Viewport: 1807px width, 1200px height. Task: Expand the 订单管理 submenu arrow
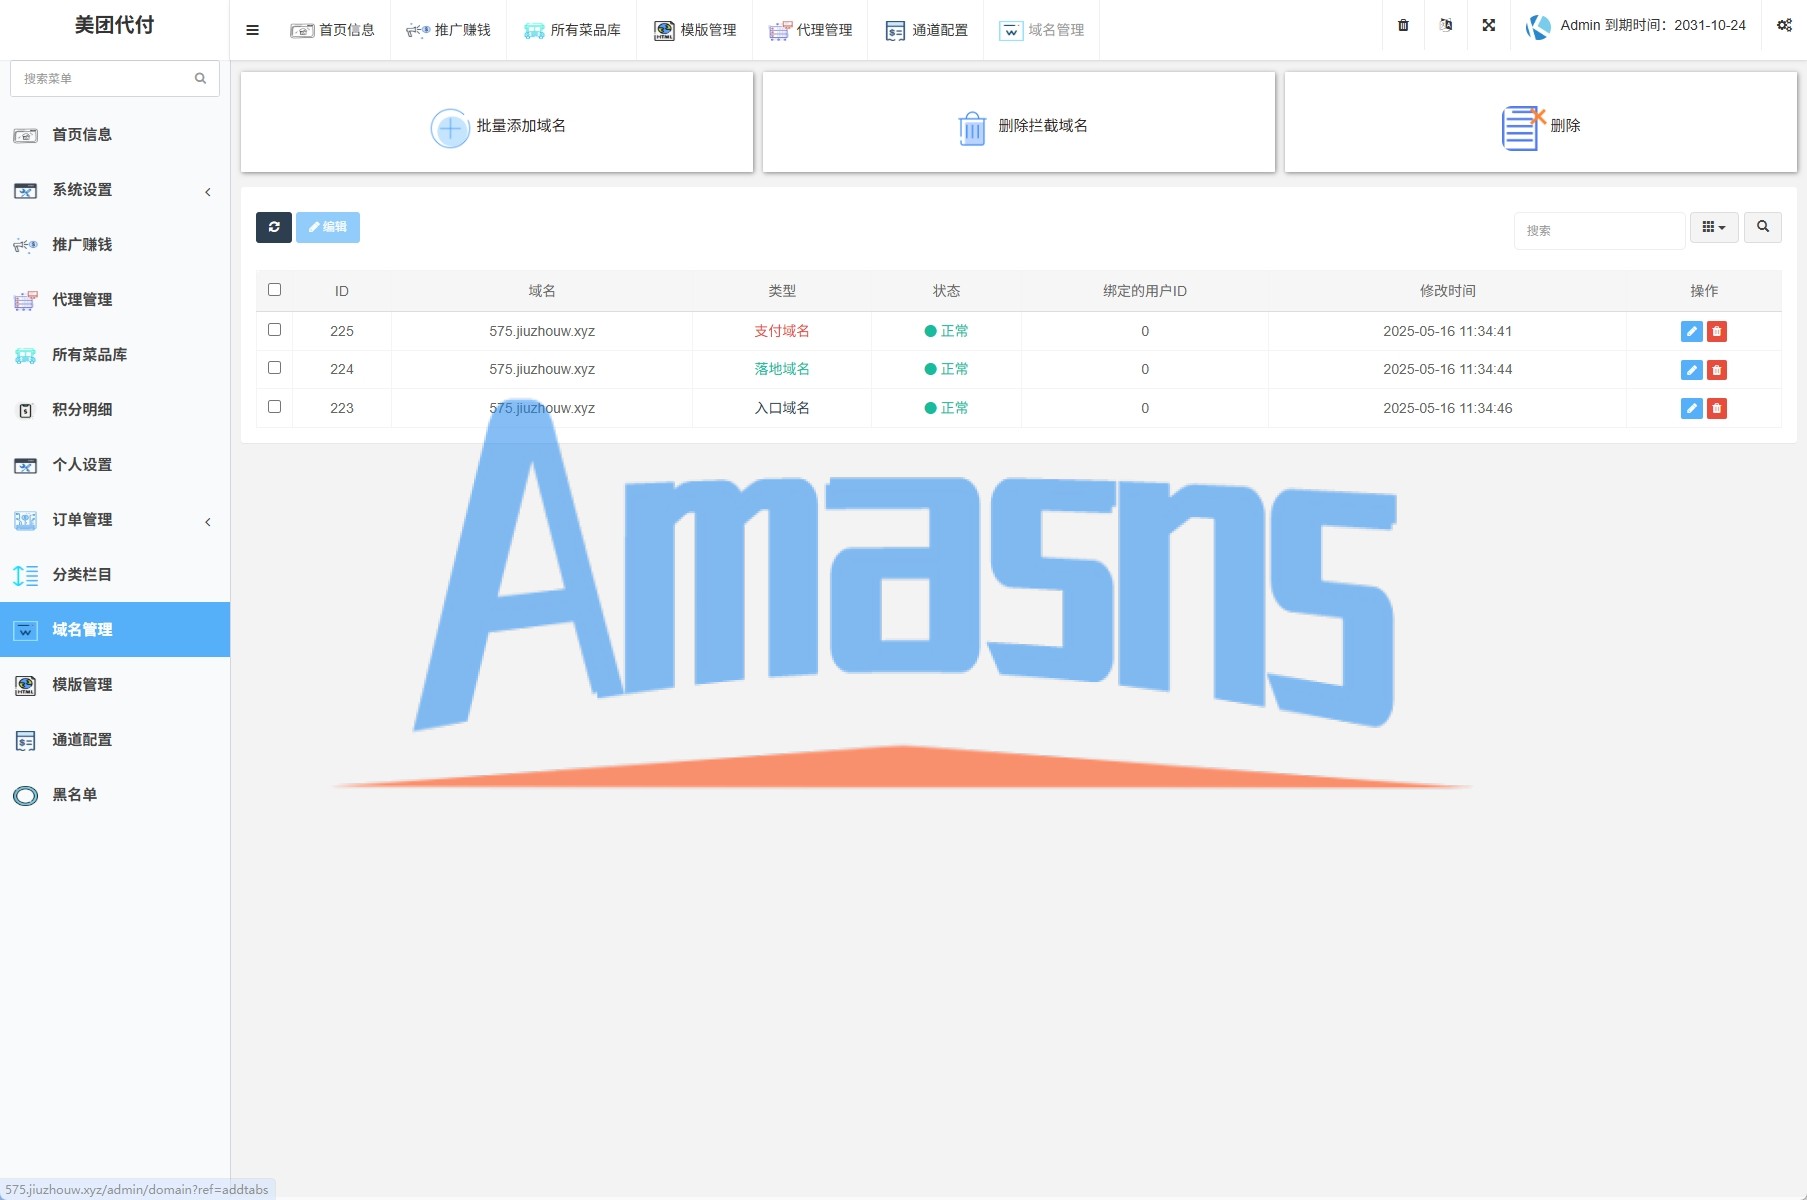[208, 522]
